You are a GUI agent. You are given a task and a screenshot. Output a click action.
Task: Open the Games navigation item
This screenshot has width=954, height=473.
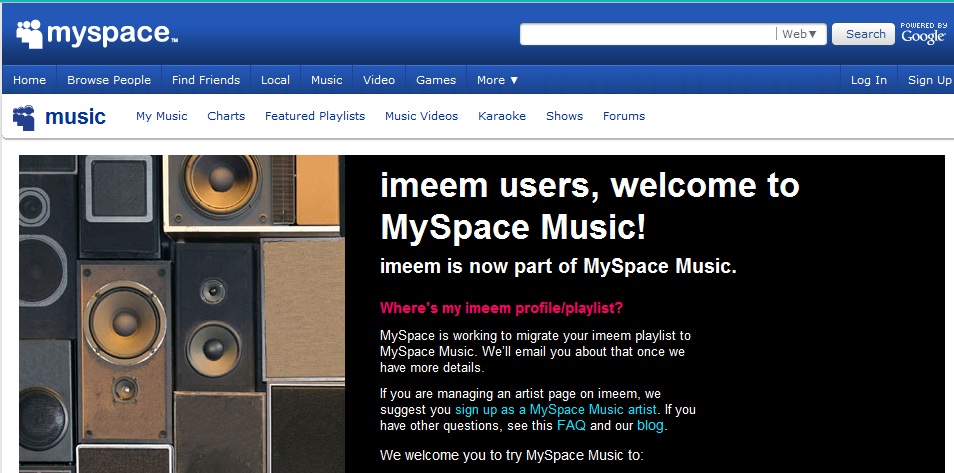436,80
